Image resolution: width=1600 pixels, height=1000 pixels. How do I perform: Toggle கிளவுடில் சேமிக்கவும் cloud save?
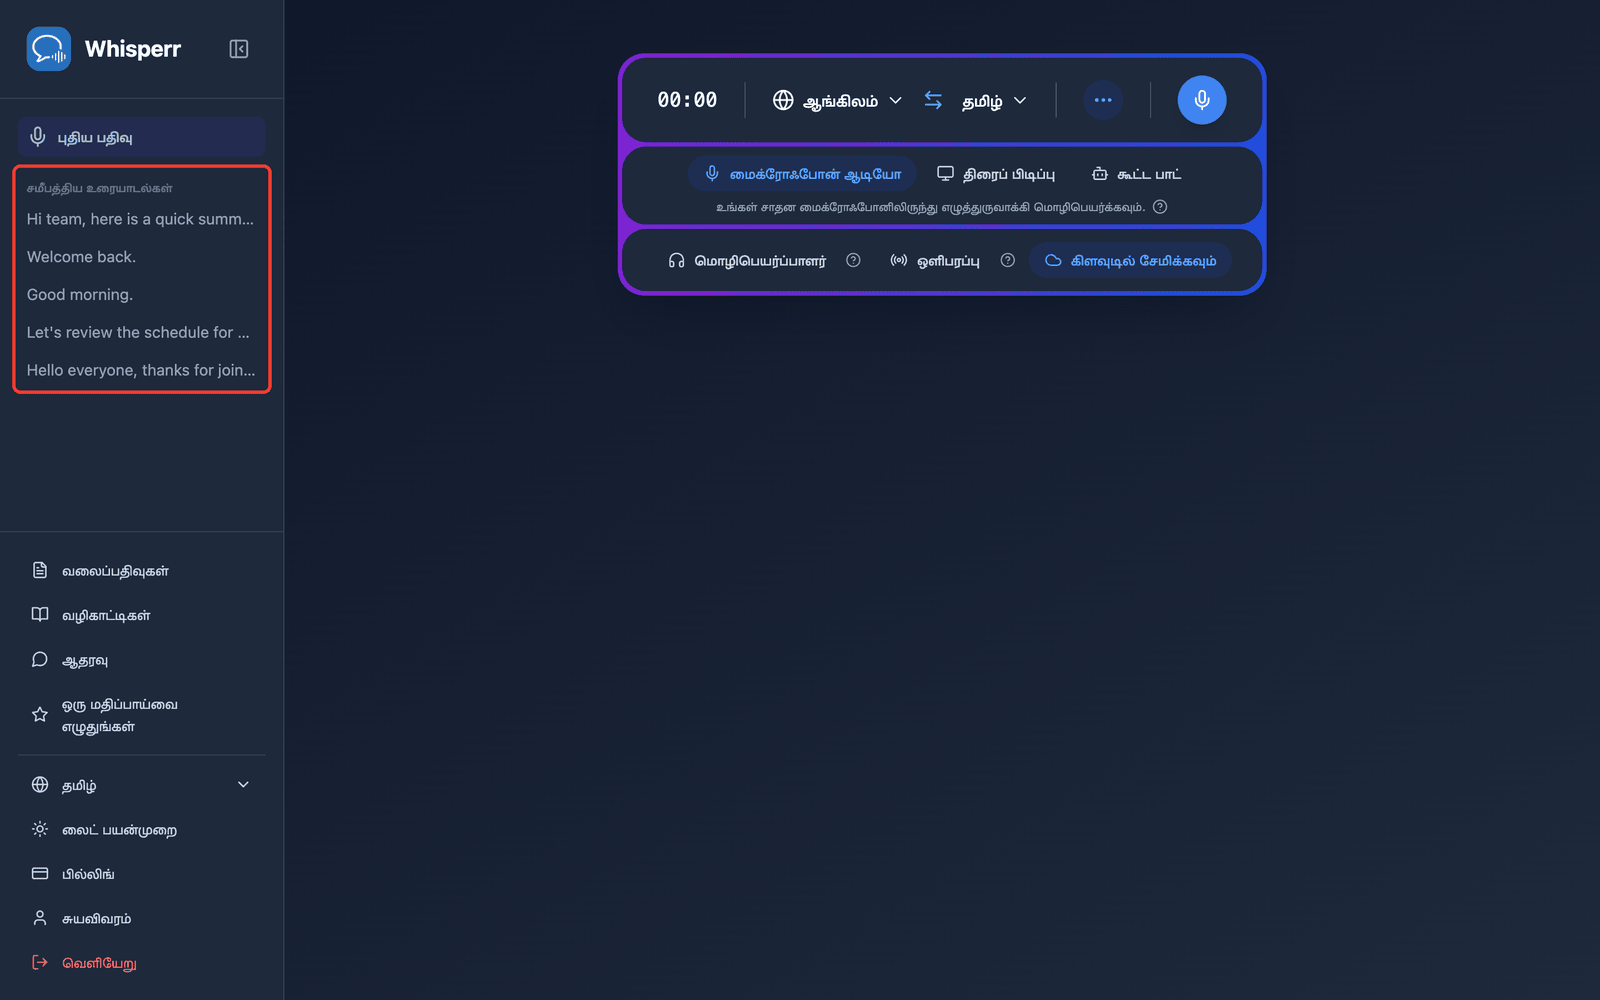(1131, 260)
